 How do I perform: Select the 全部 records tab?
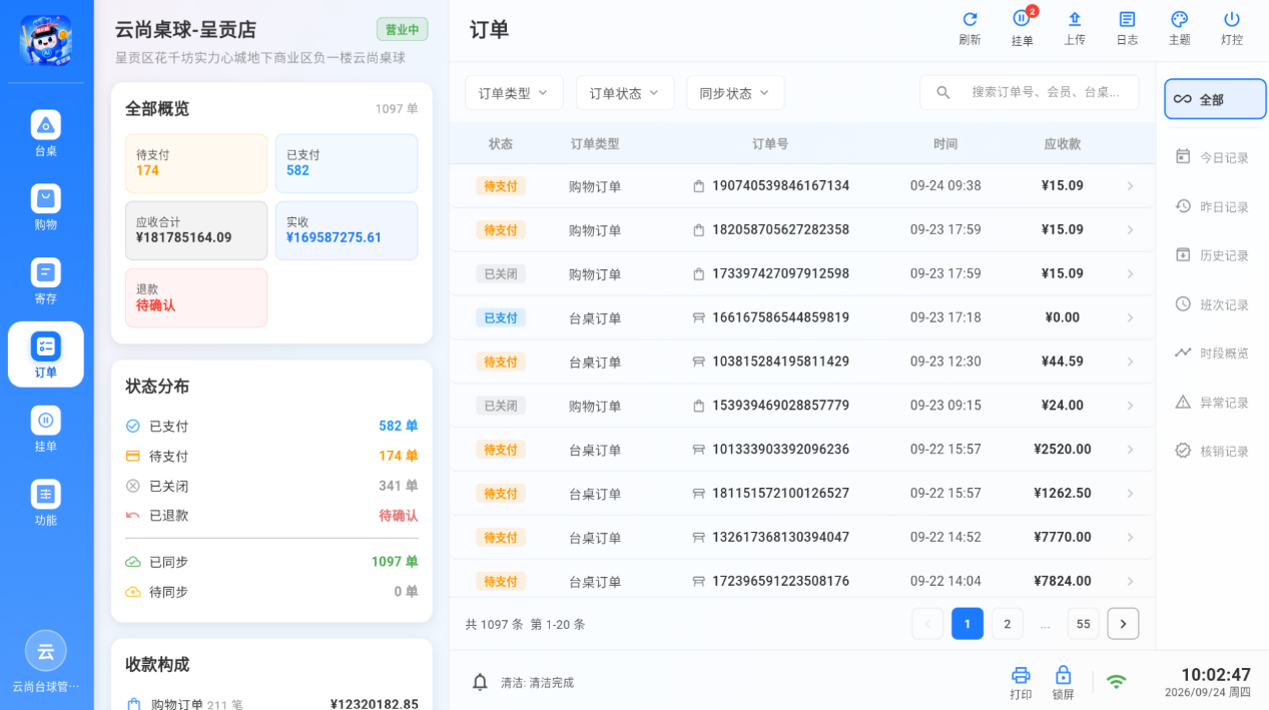pos(1215,99)
